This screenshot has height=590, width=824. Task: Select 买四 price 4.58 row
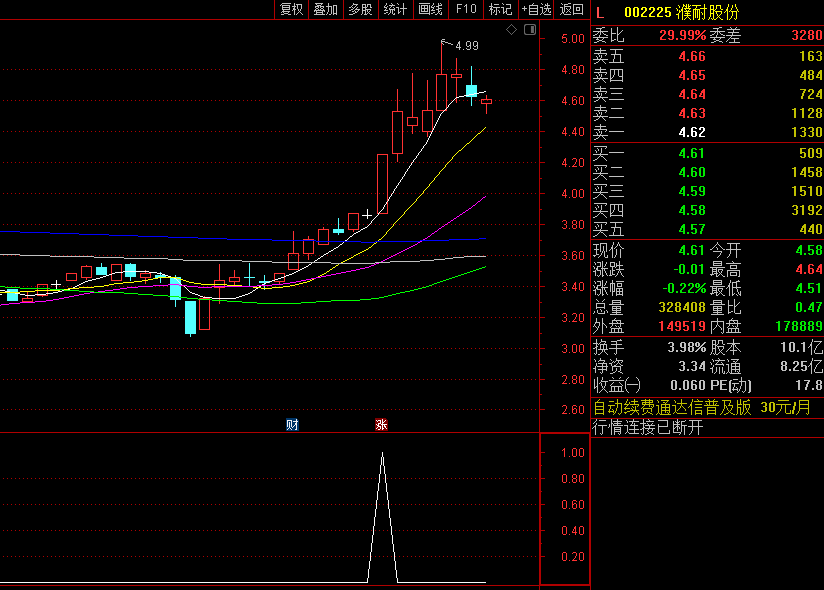[x=707, y=210]
